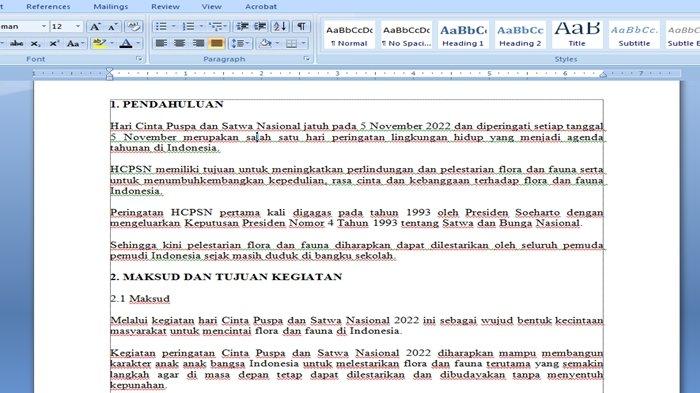
Task: Open the font size dropdown
Action: pyautogui.click(x=78, y=27)
